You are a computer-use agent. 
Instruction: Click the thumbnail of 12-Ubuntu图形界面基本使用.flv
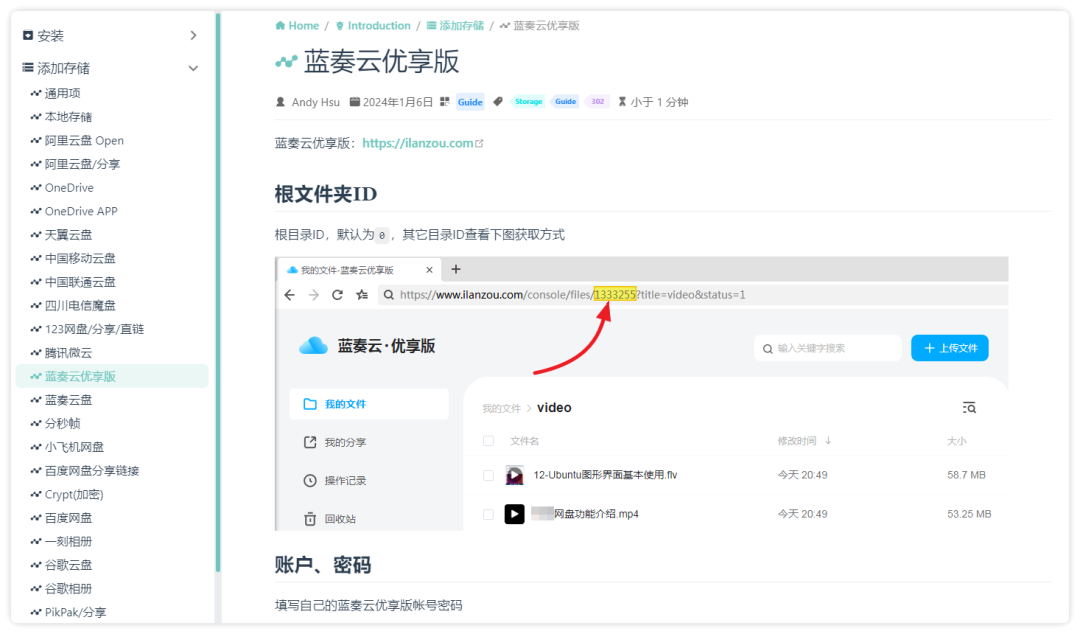point(514,475)
